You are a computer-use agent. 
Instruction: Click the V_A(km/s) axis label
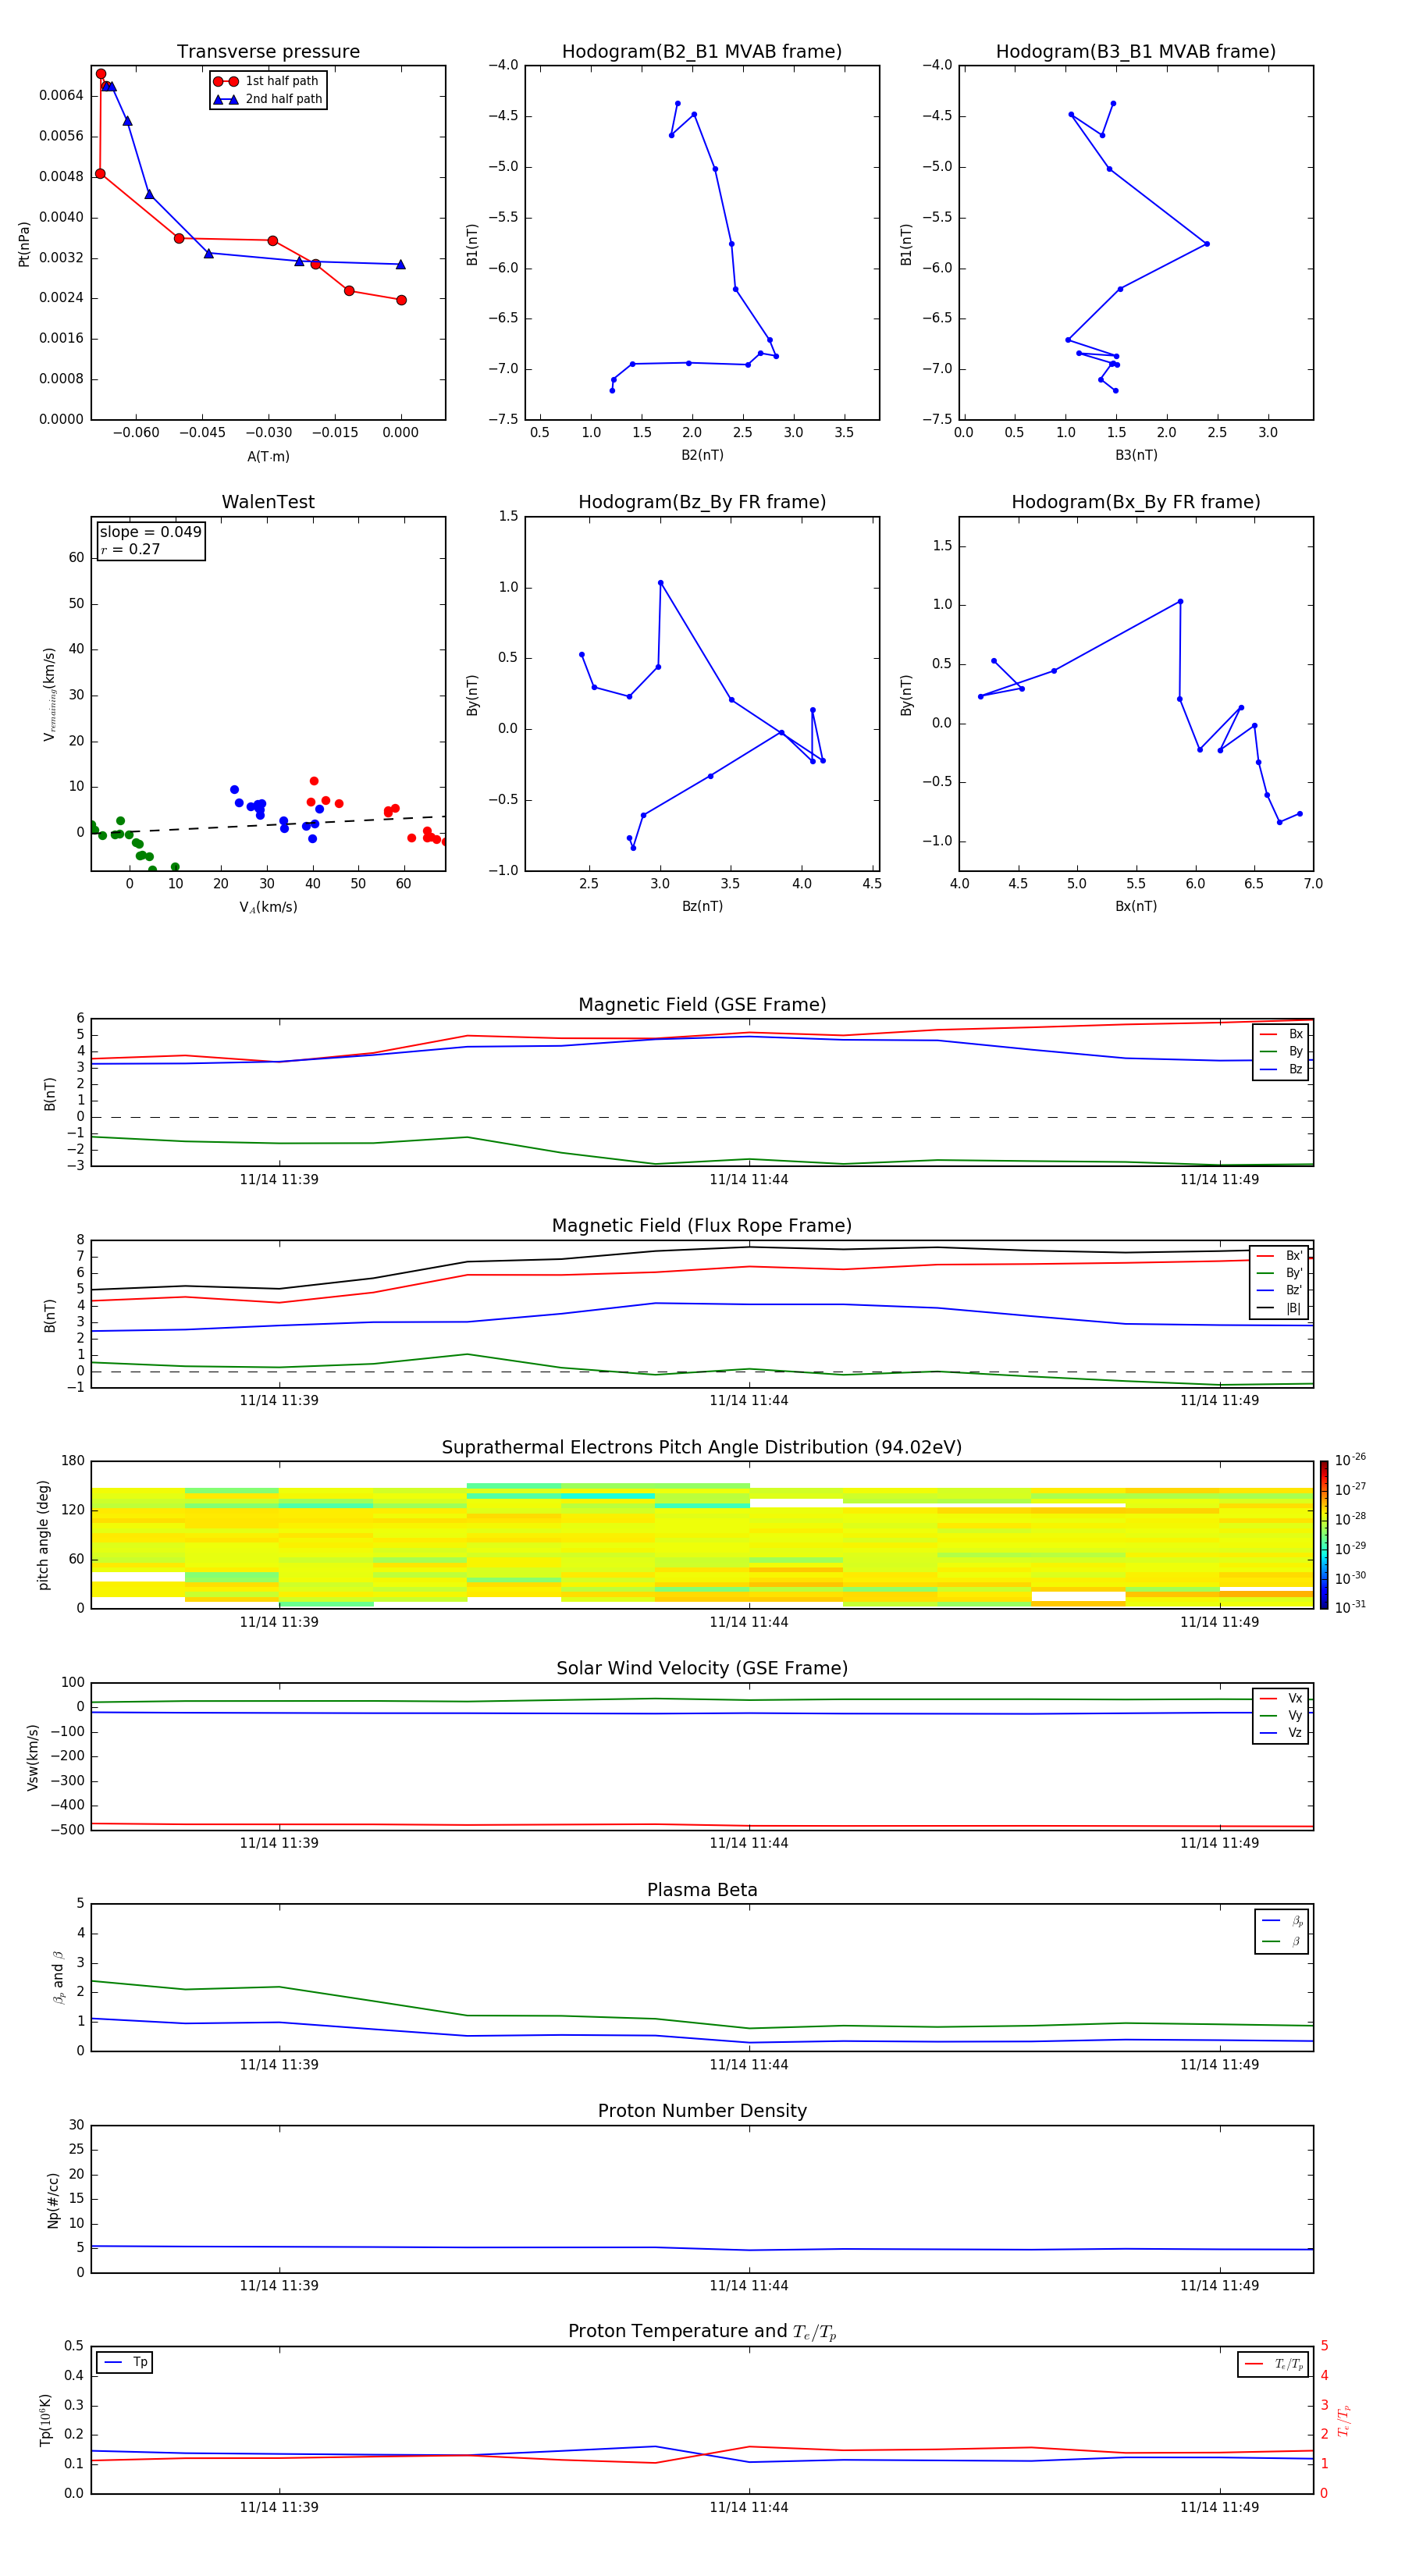pyautogui.click(x=268, y=907)
